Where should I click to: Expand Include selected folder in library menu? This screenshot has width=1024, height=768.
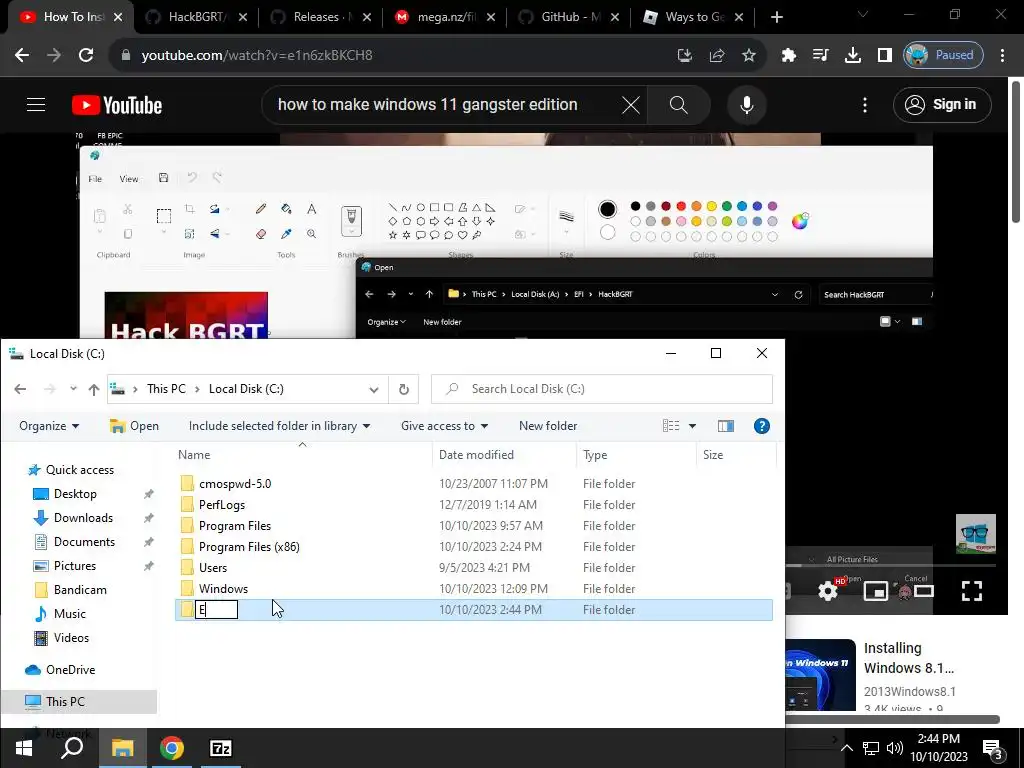pyautogui.click(x=280, y=426)
